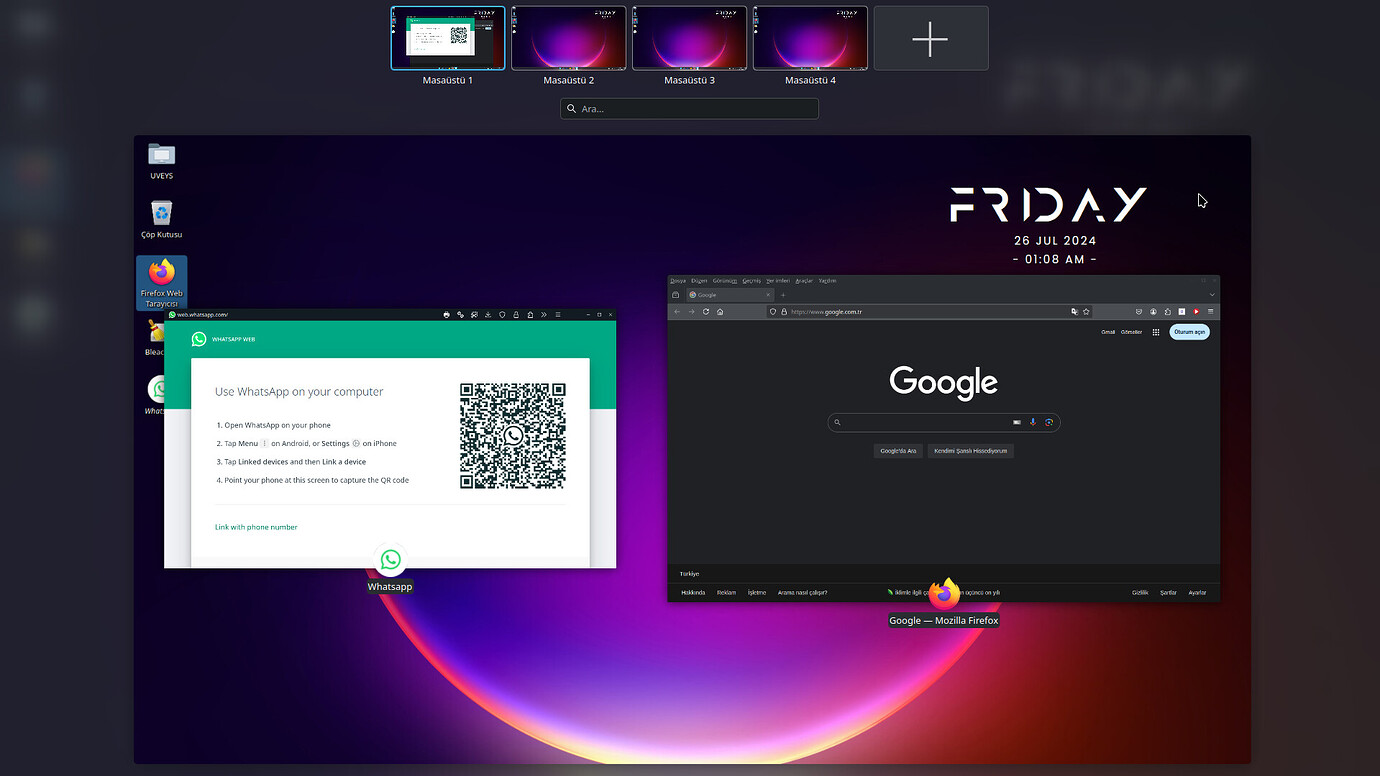Open the hamburger menu in Whatsapp window
Viewport: 1380px width, 776px height.
point(558,315)
